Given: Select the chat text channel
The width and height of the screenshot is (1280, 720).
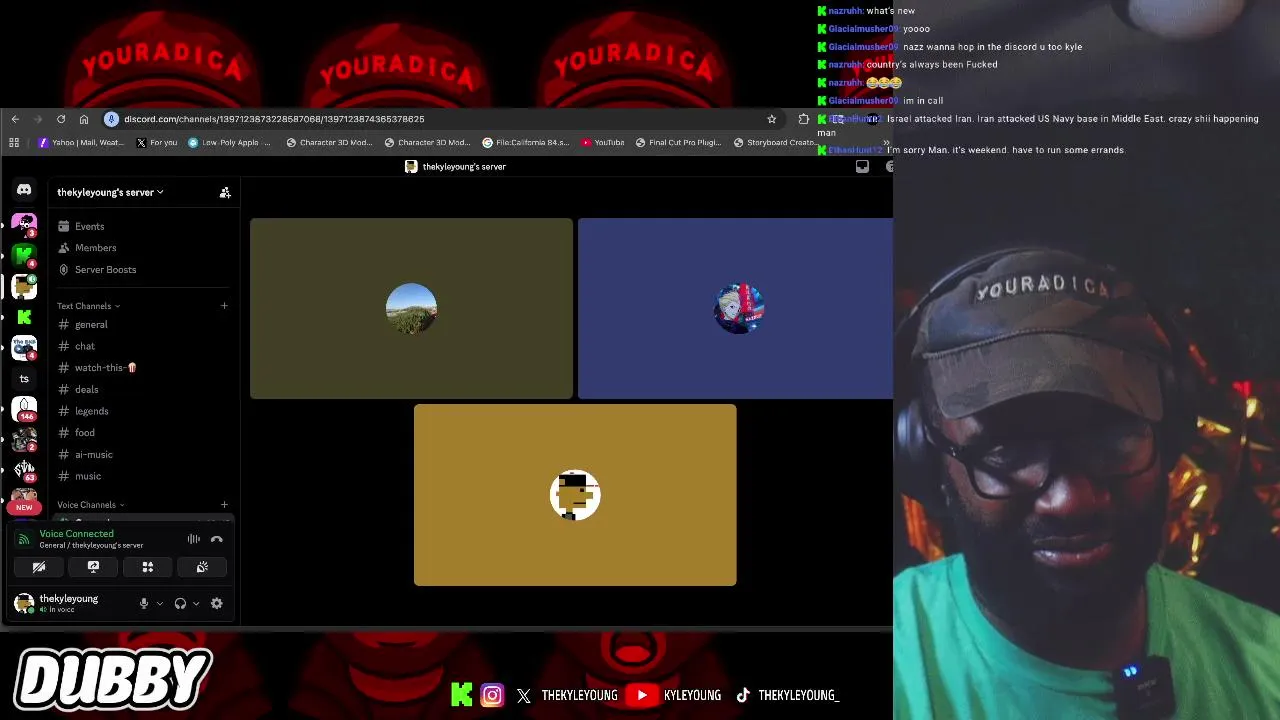Looking at the screenshot, I should [143, 346].
